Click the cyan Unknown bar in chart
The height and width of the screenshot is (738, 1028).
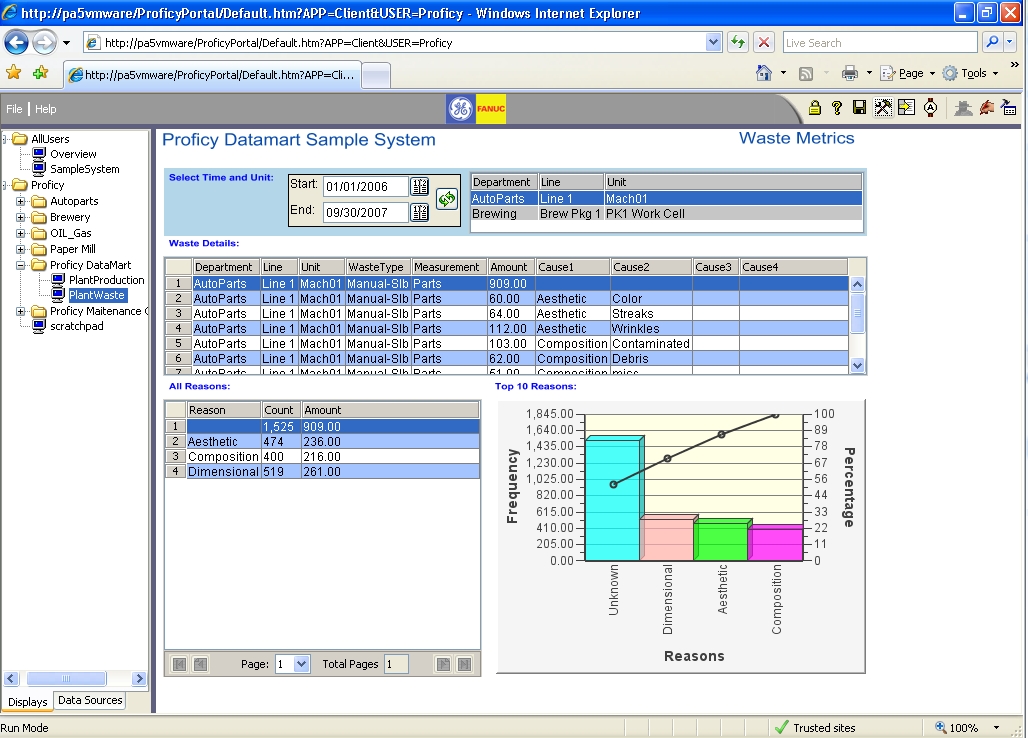(613, 498)
